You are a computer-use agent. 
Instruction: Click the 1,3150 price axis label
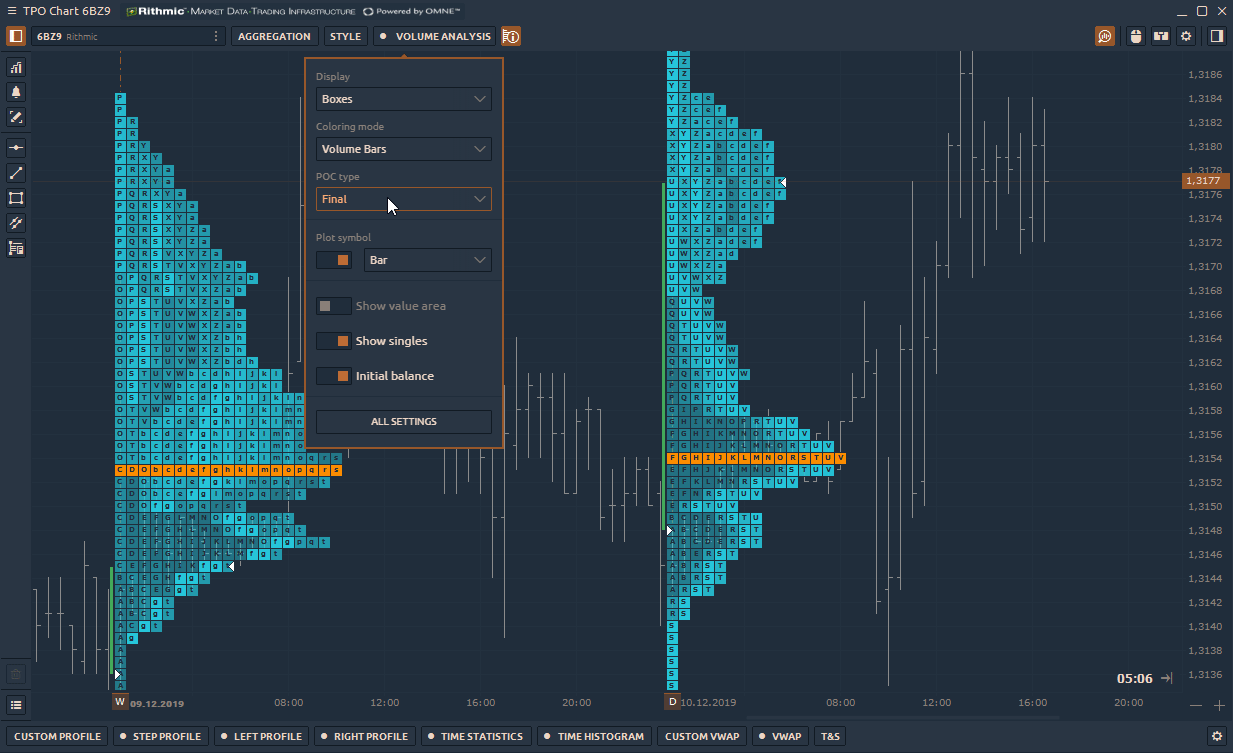[x=1204, y=506]
